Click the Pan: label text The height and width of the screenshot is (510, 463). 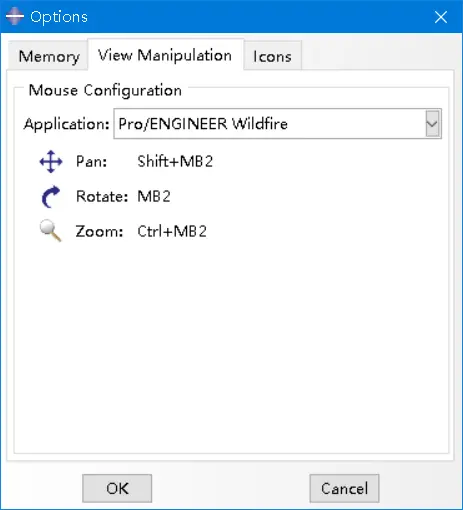91,162
